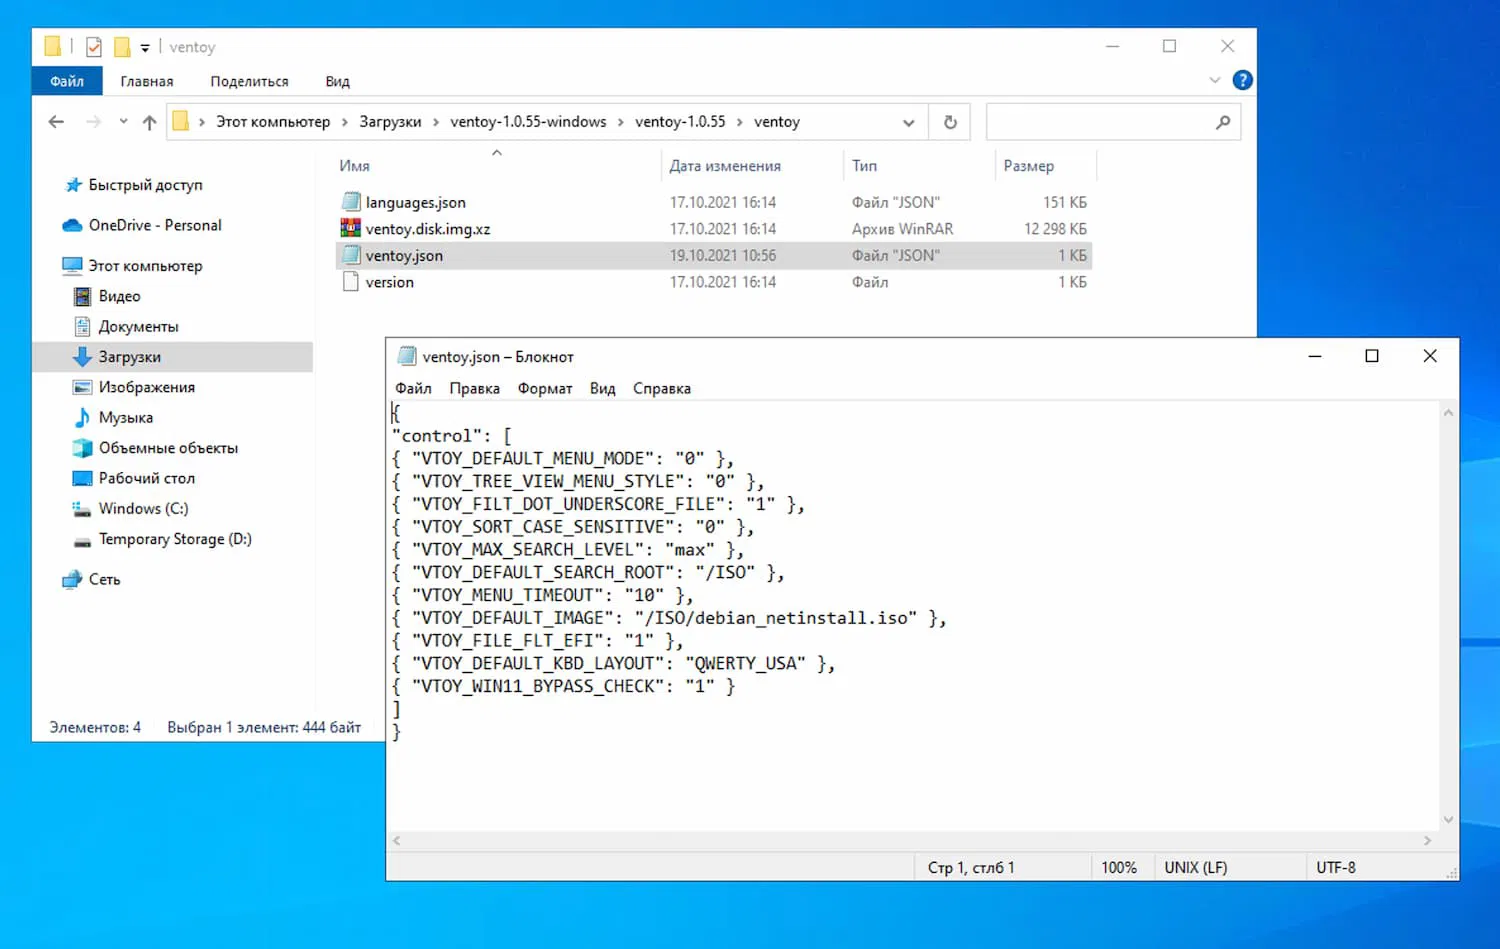Open the Поделиться ribbon tab

(x=249, y=81)
